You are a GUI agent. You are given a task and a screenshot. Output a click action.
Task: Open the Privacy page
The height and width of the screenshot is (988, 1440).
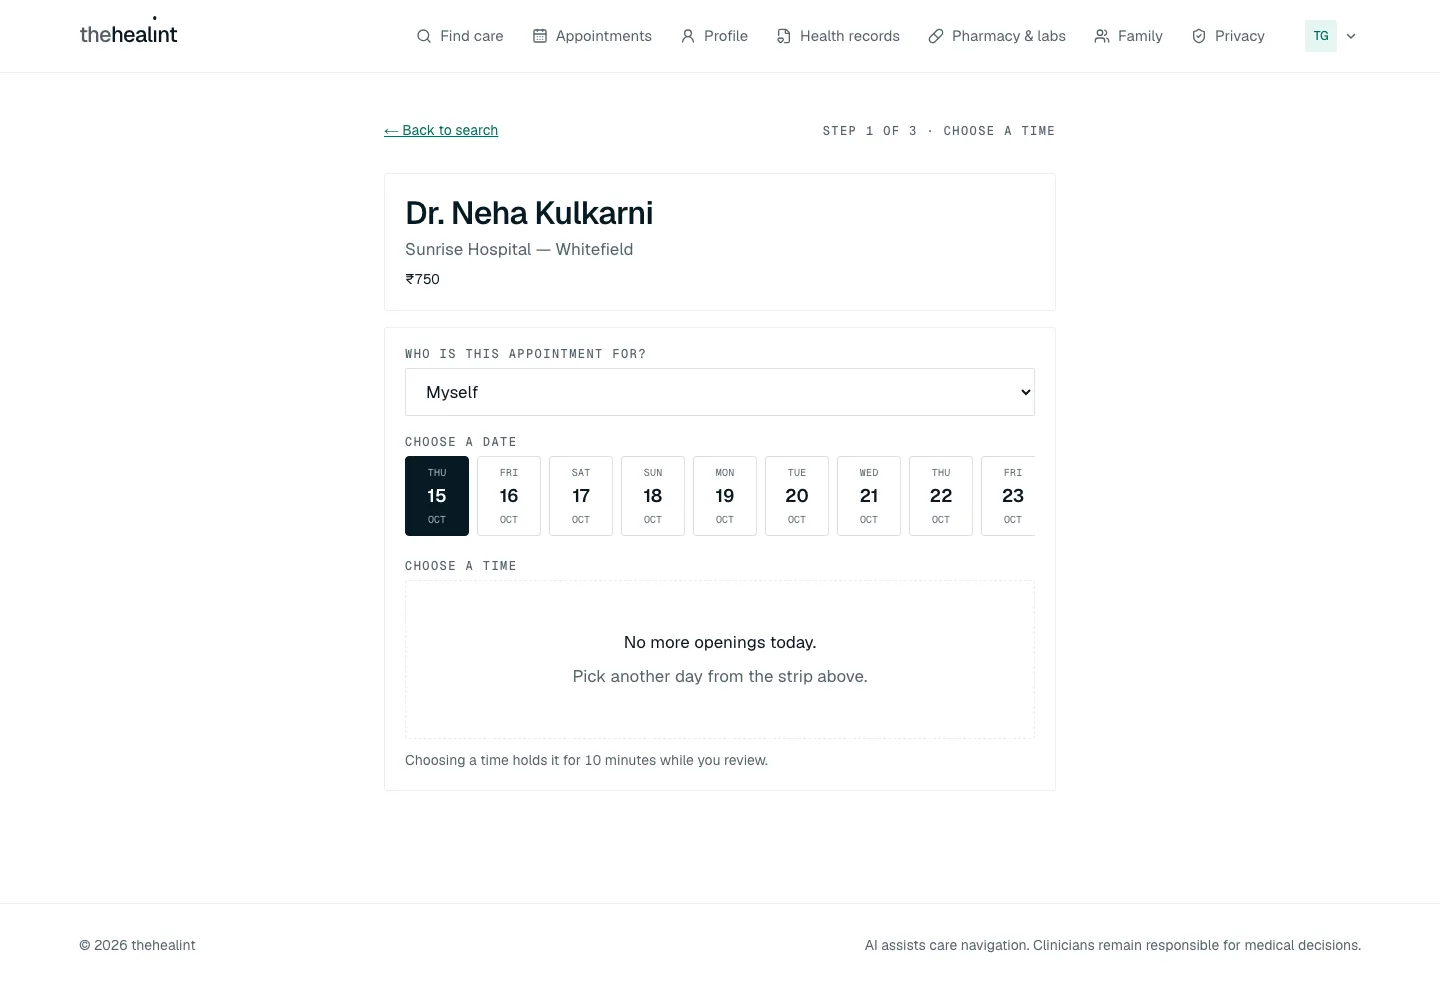[x=1228, y=36]
